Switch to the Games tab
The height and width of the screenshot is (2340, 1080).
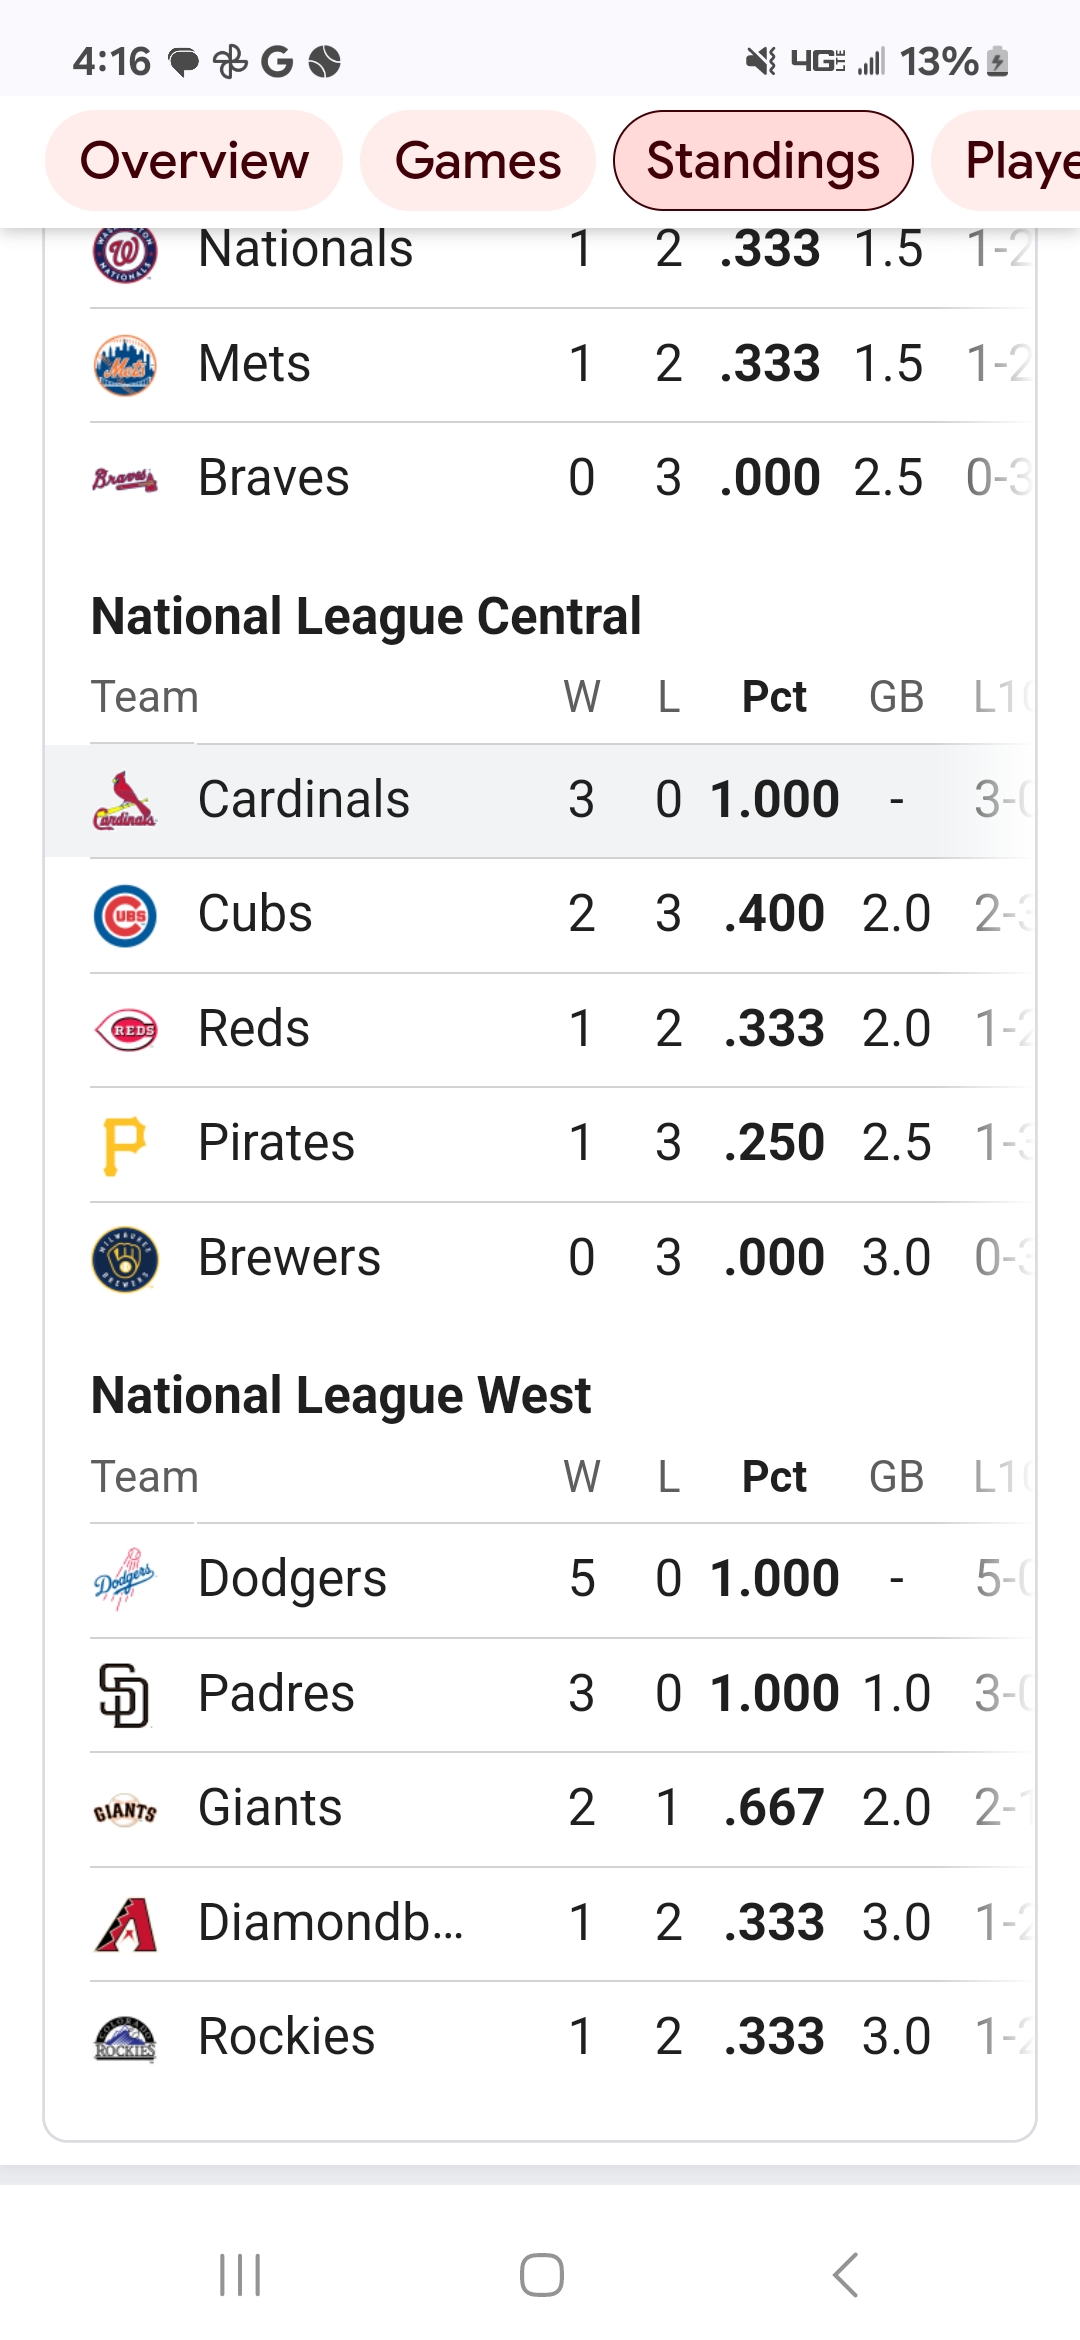click(478, 161)
